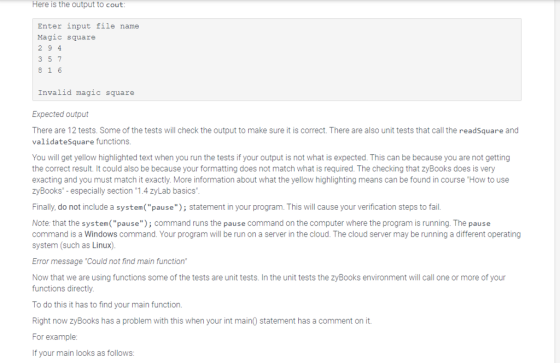Click the vertical scrollbar on the right edge
Screen dimensions: 560x363
click(x=557, y=182)
